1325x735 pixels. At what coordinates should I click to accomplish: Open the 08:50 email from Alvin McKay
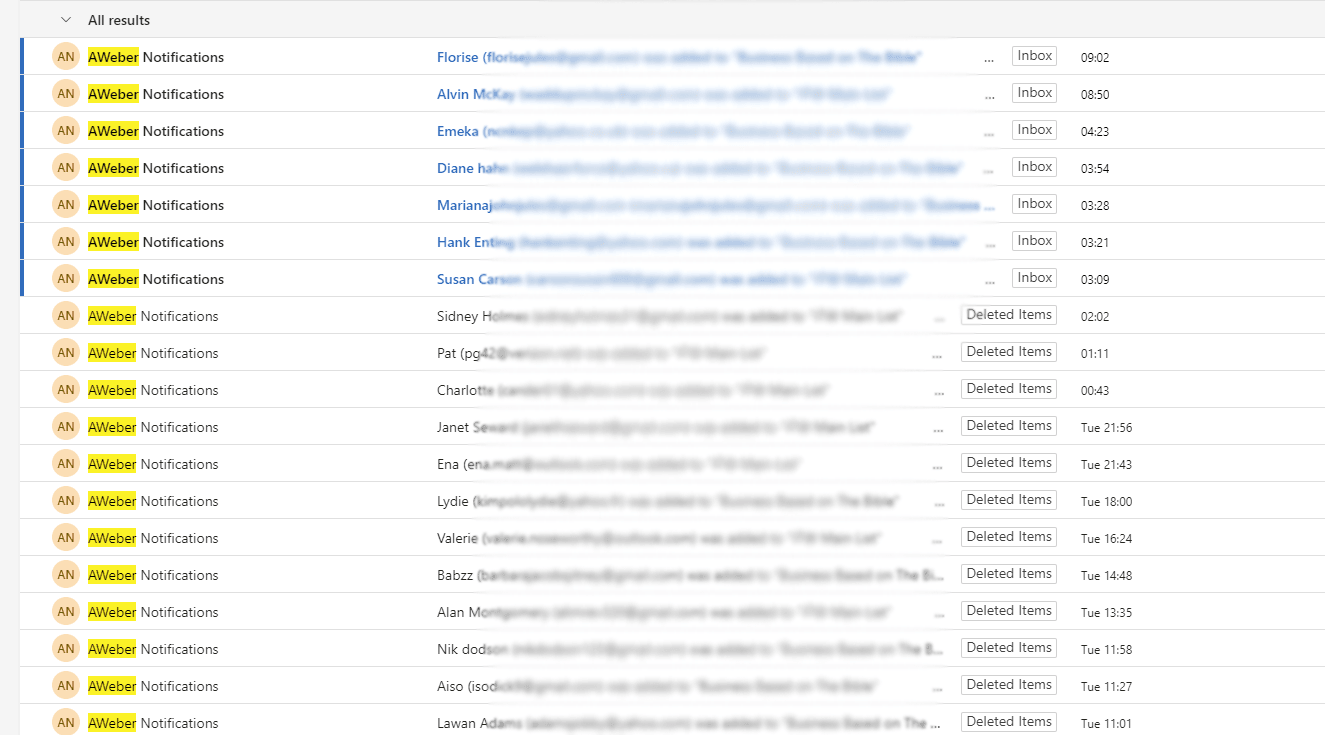click(x=672, y=94)
